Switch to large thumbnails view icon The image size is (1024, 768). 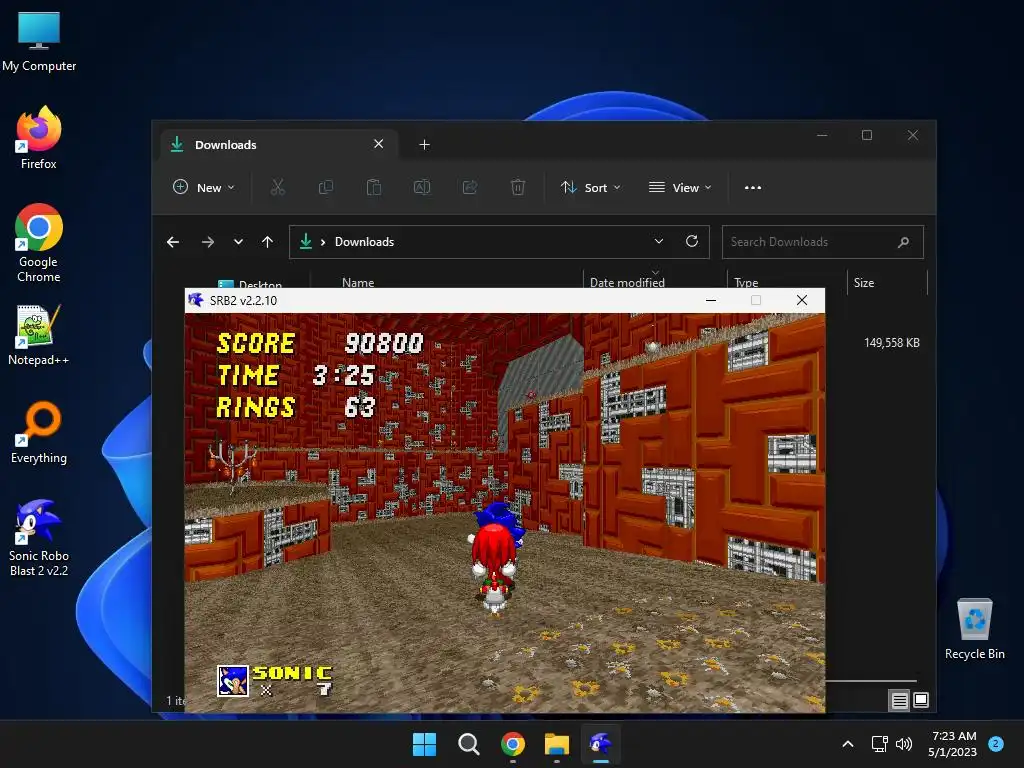pos(921,700)
